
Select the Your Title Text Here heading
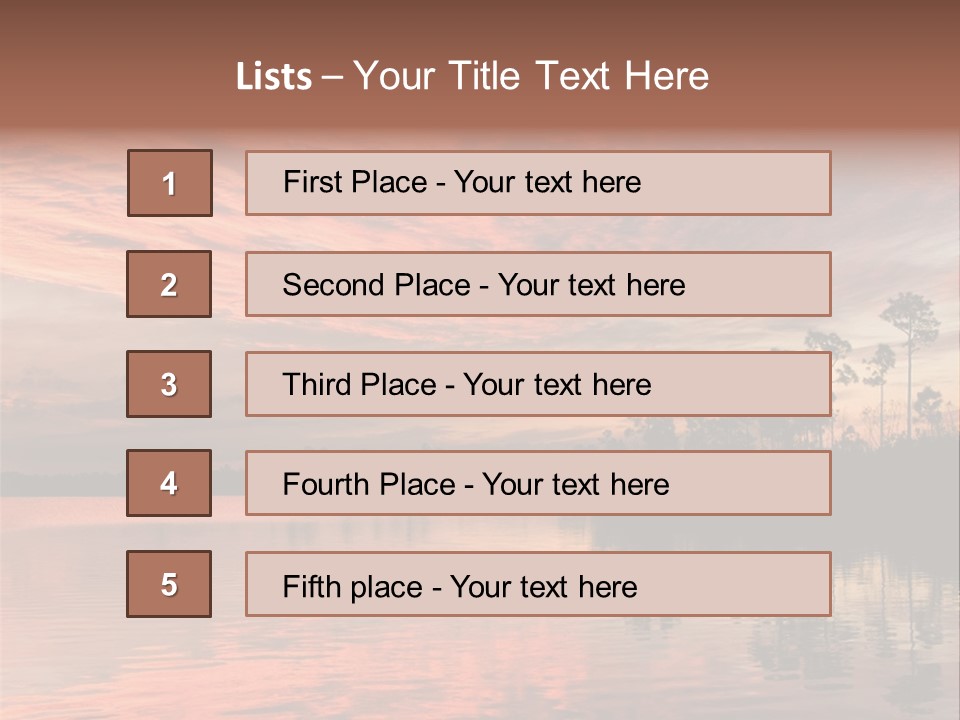[531, 76]
